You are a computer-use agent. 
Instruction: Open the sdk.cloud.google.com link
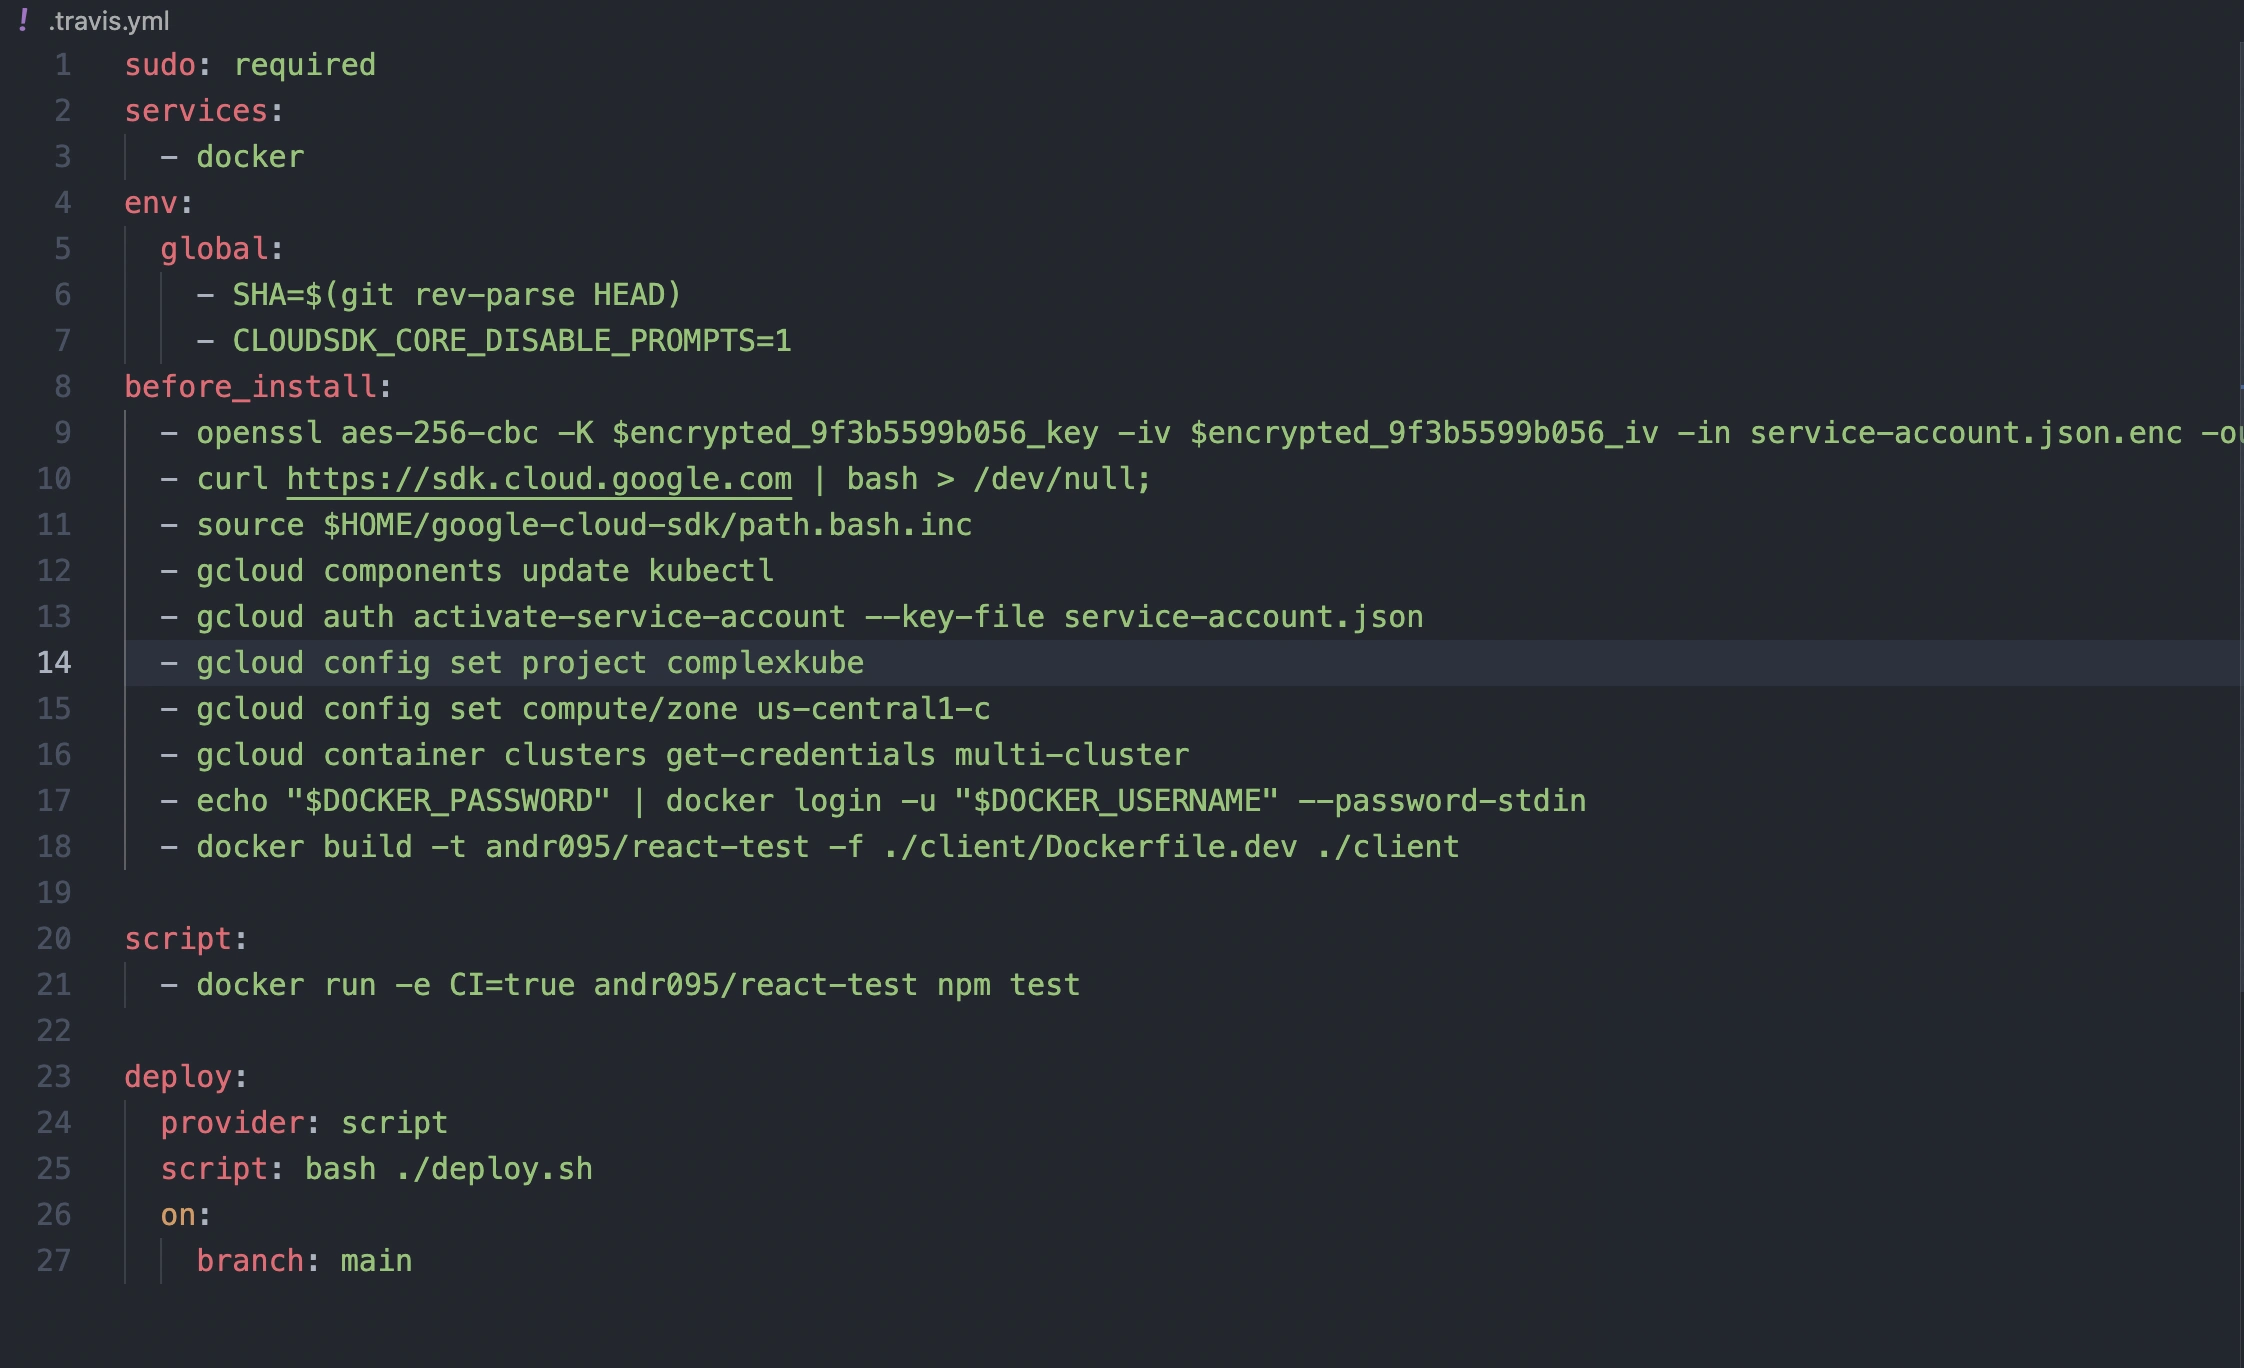pyautogui.click(x=539, y=479)
